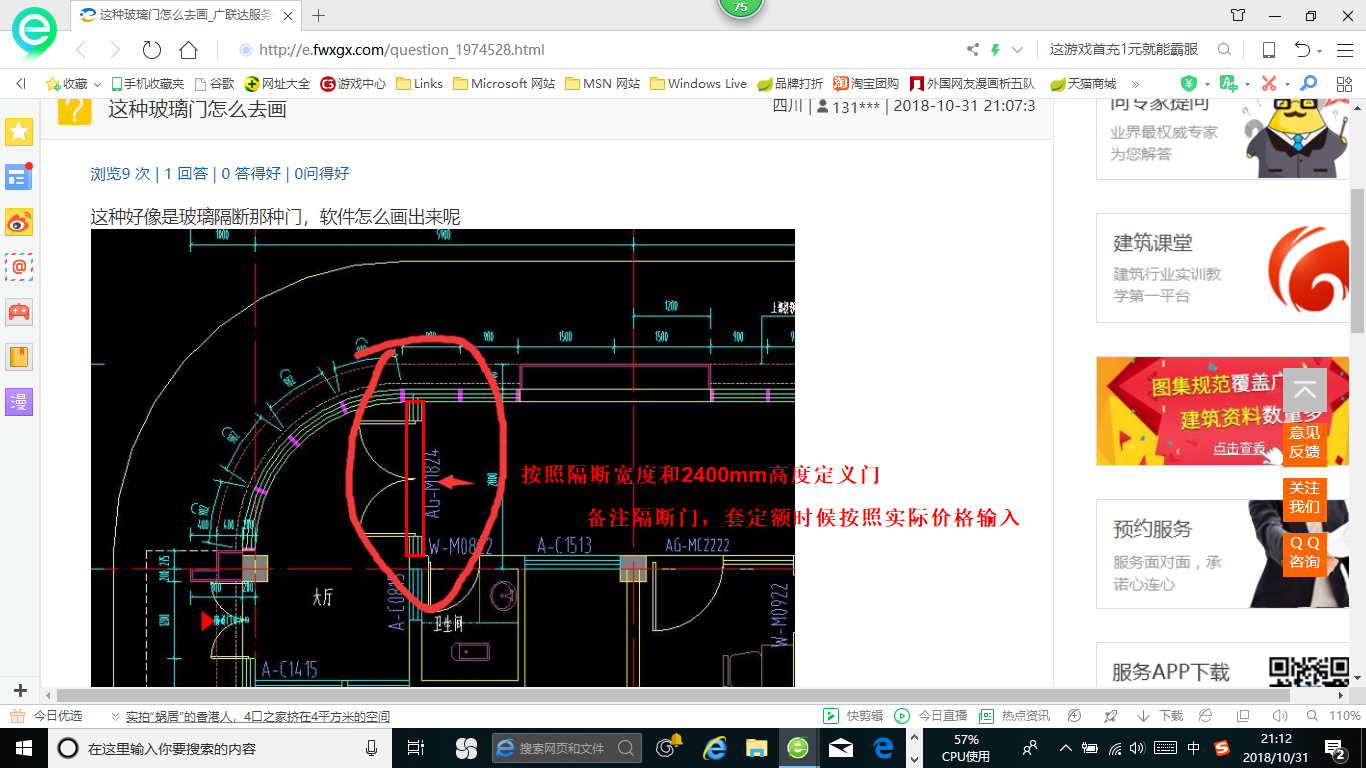1366x768 pixels.
Task: Open the 预约服务 sidebar banner
Action: point(1223,554)
